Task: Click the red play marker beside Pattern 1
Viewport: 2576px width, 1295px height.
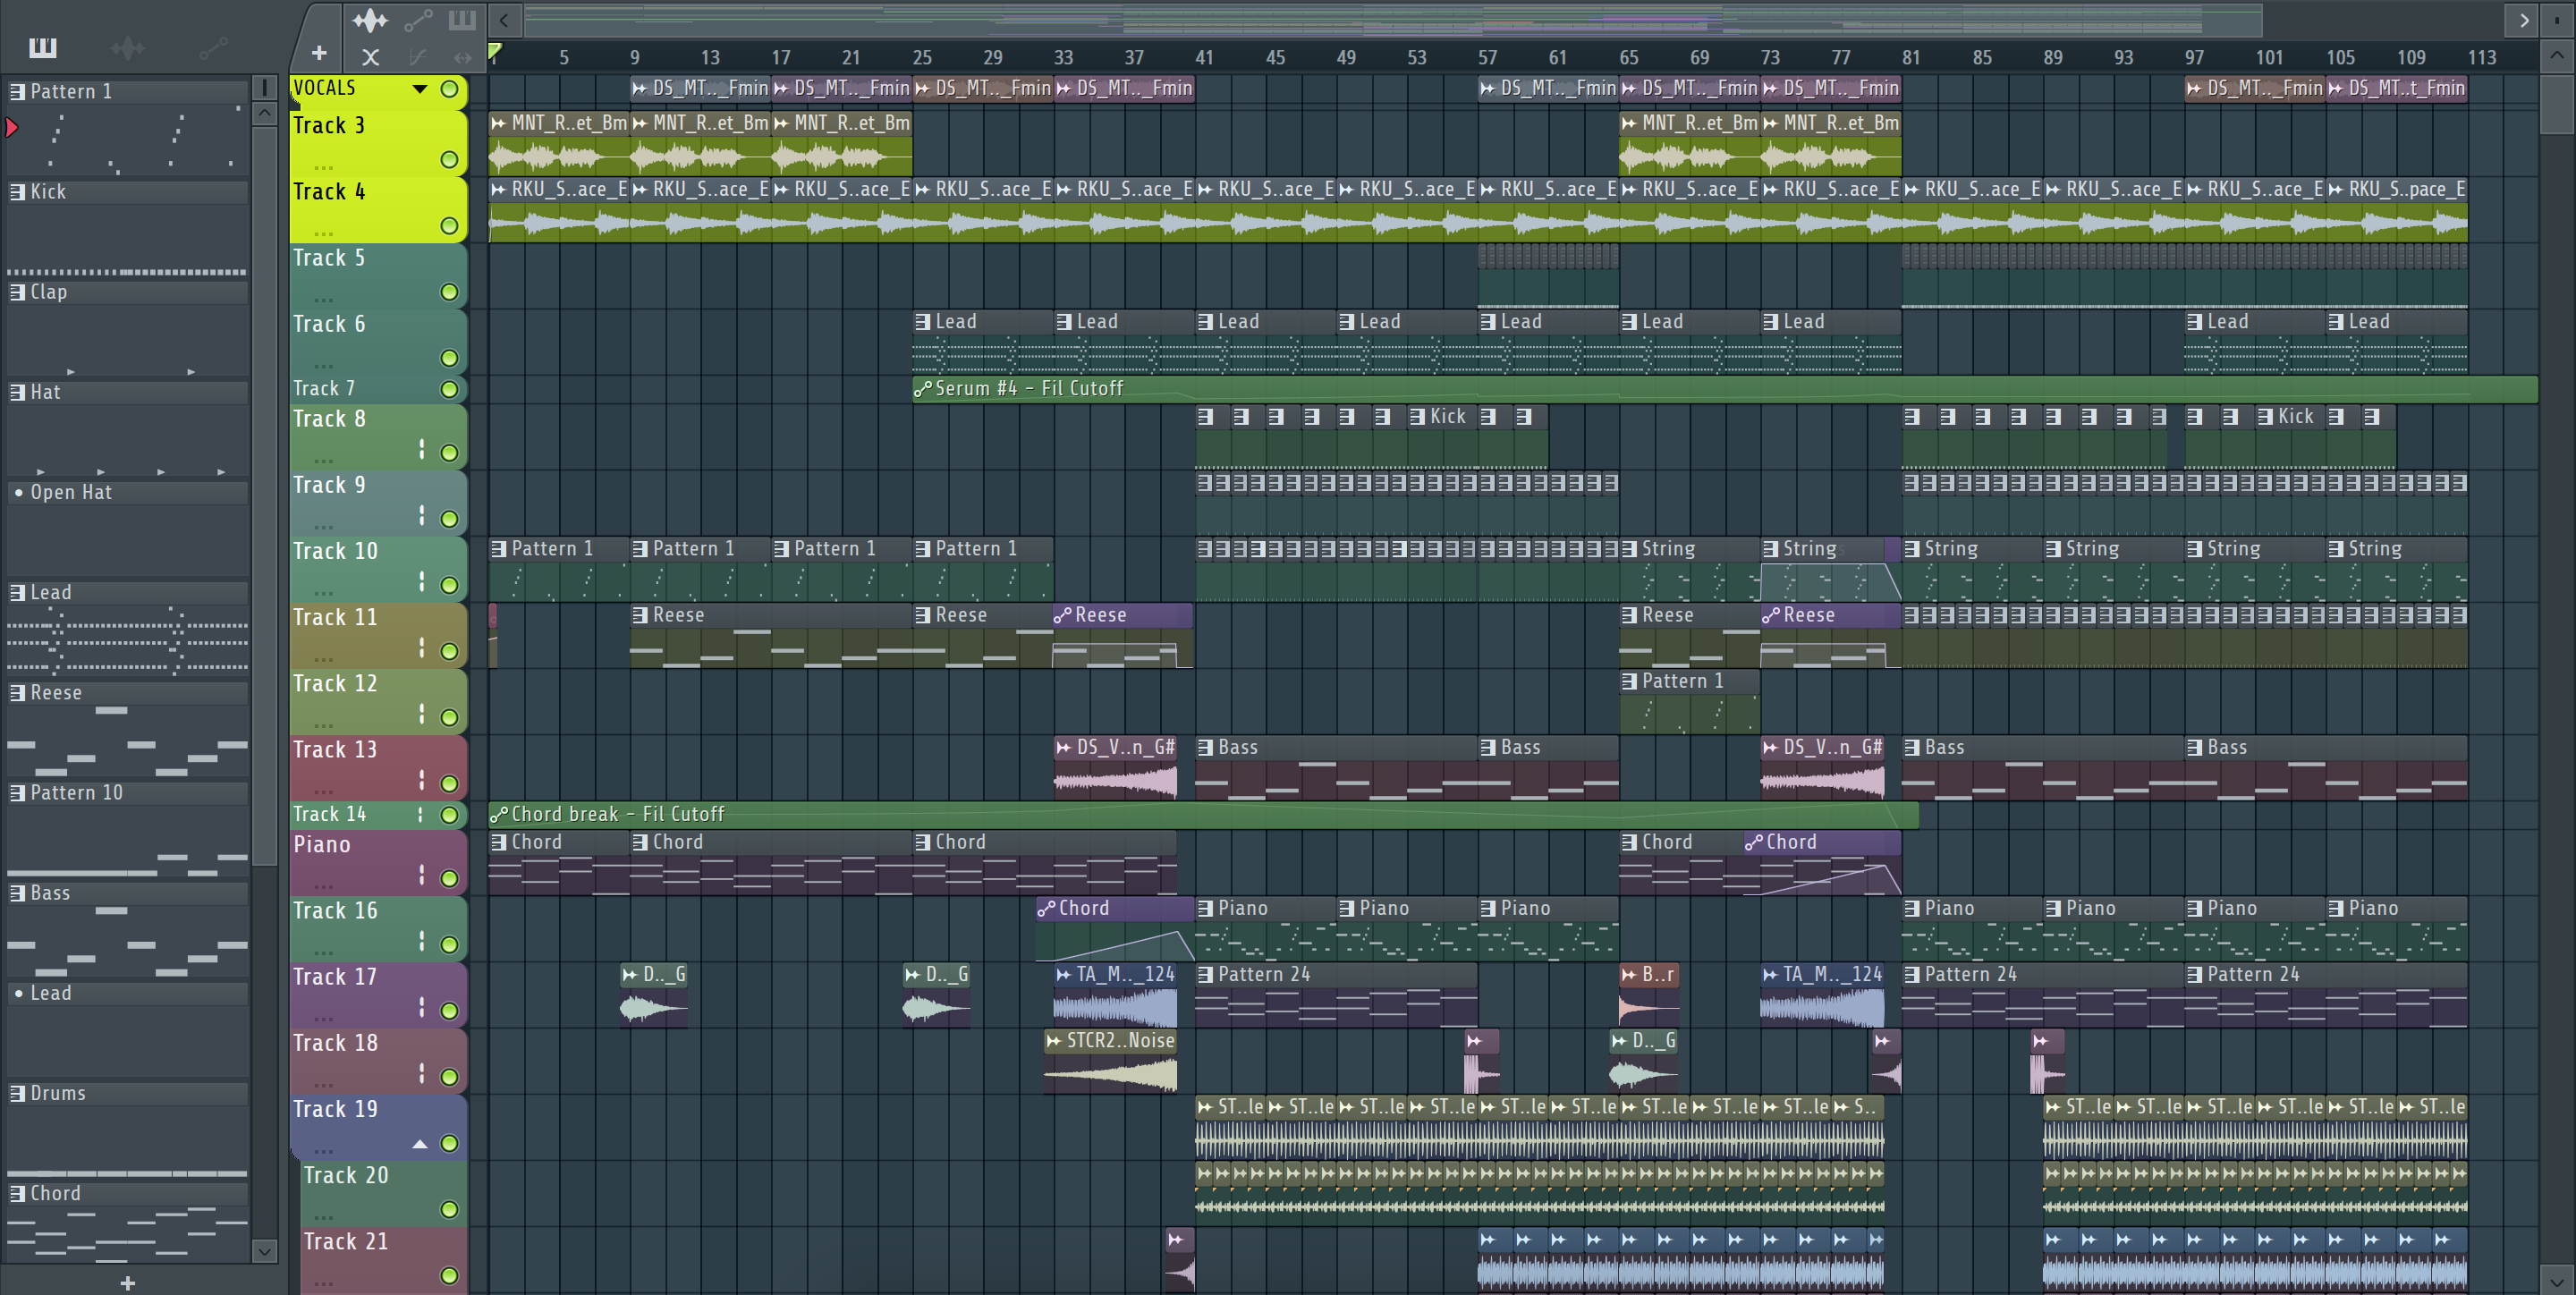Action: click(x=12, y=128)
